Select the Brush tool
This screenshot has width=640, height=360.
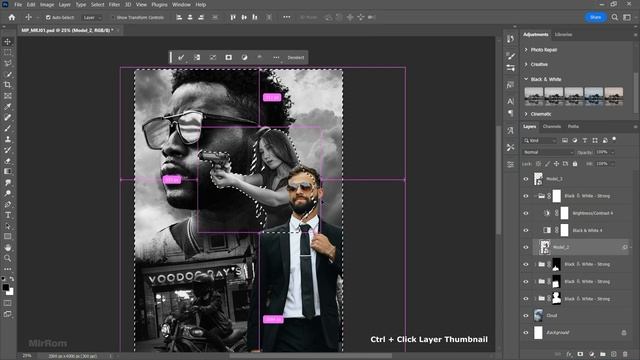click(x=7, y=128)
